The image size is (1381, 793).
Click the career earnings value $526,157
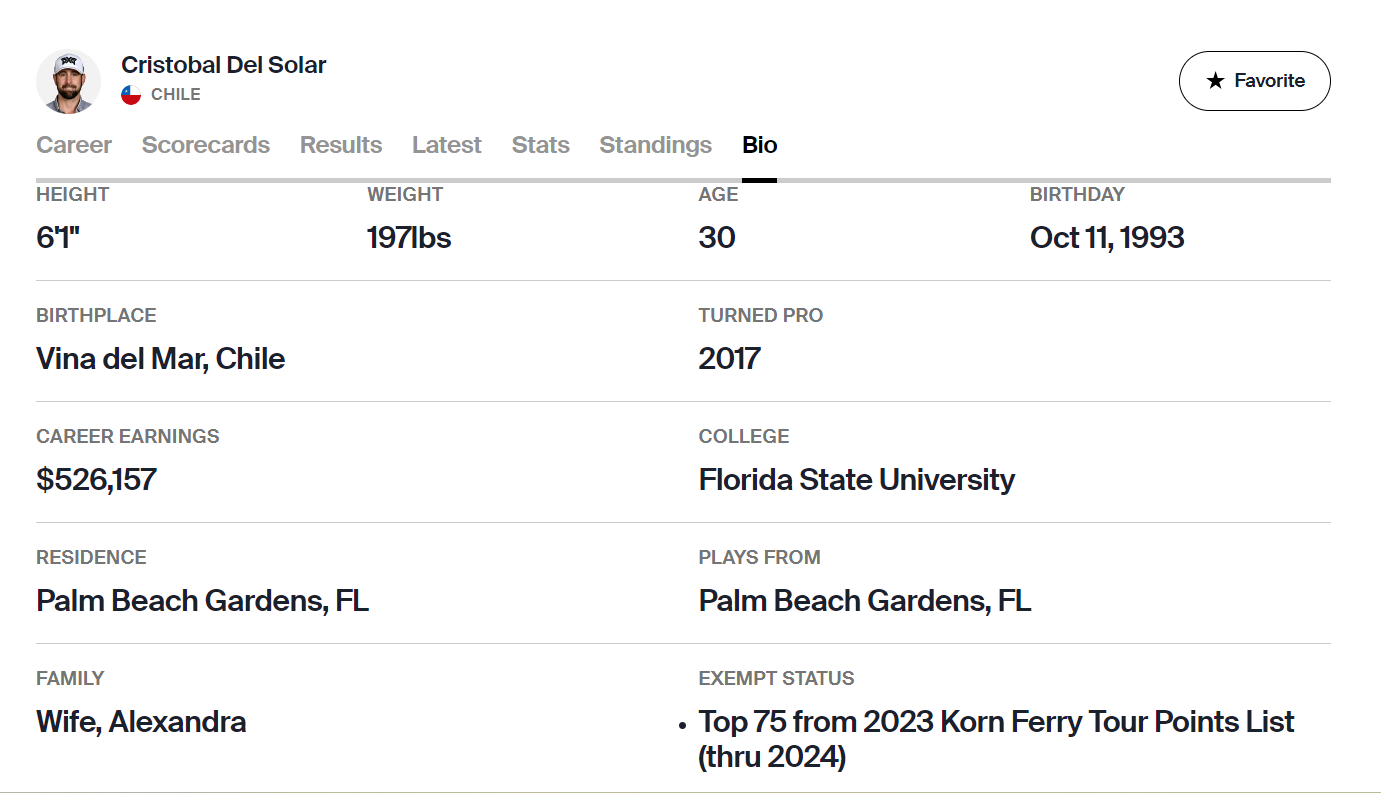tap(97, 479)
